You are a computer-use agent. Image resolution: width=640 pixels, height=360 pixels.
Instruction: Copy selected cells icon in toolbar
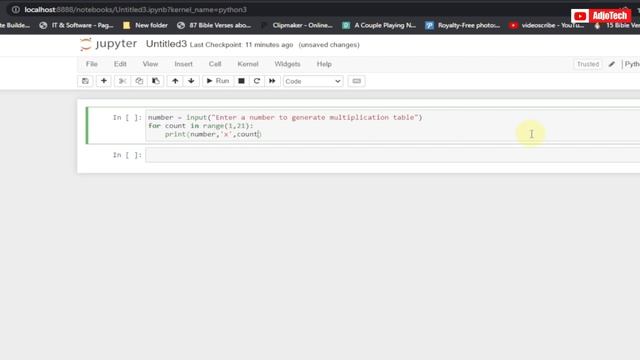point(139,81)
